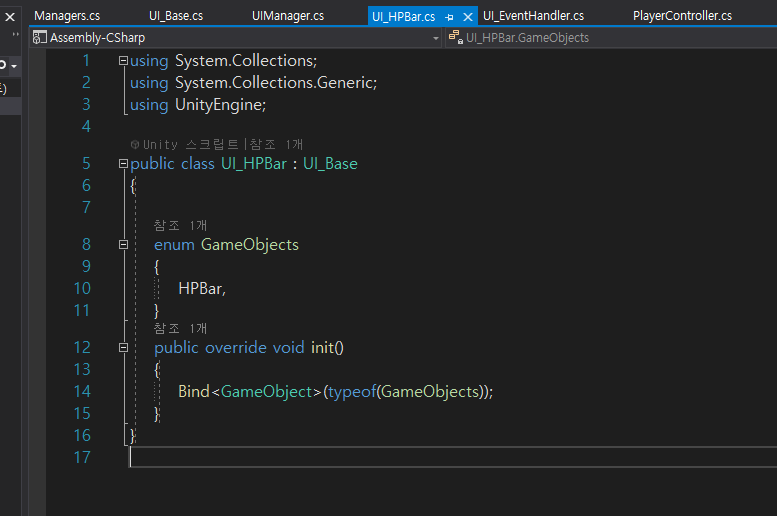777x516 pixels.
Task: Click the HPBar enum member
Action: click(x=200, y=288)
